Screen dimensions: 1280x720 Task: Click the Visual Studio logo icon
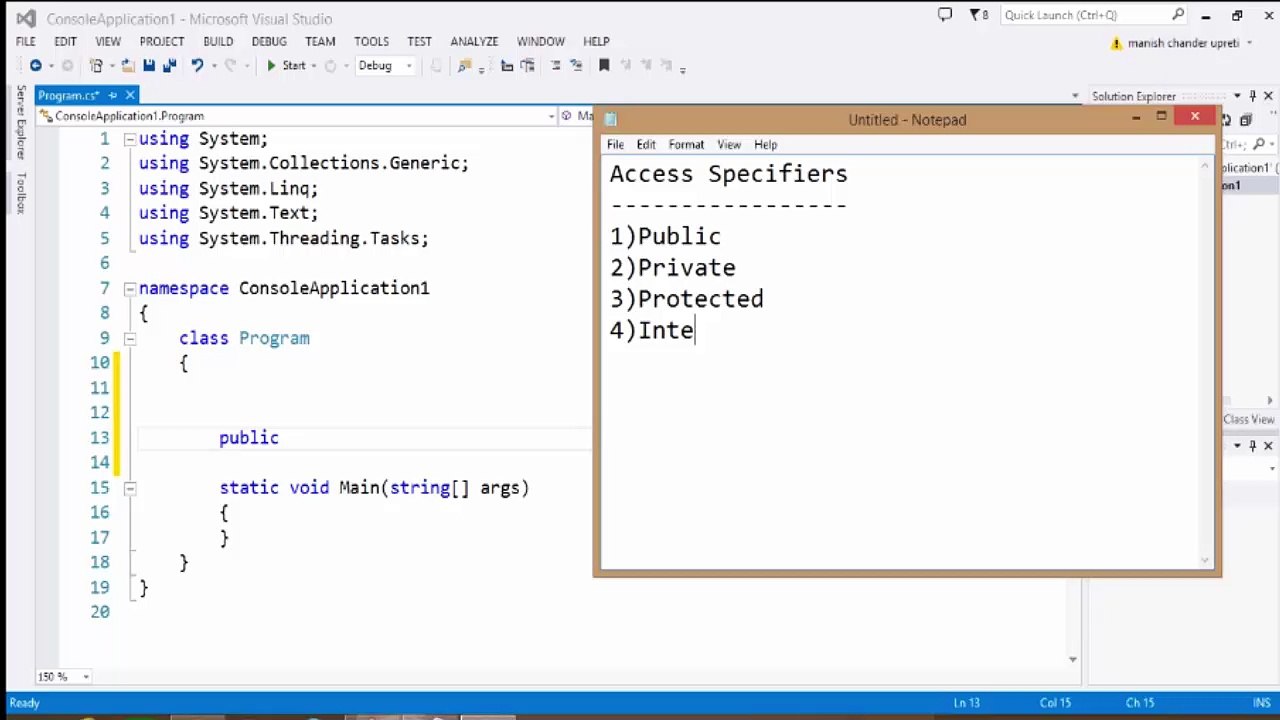pos(25,18)
